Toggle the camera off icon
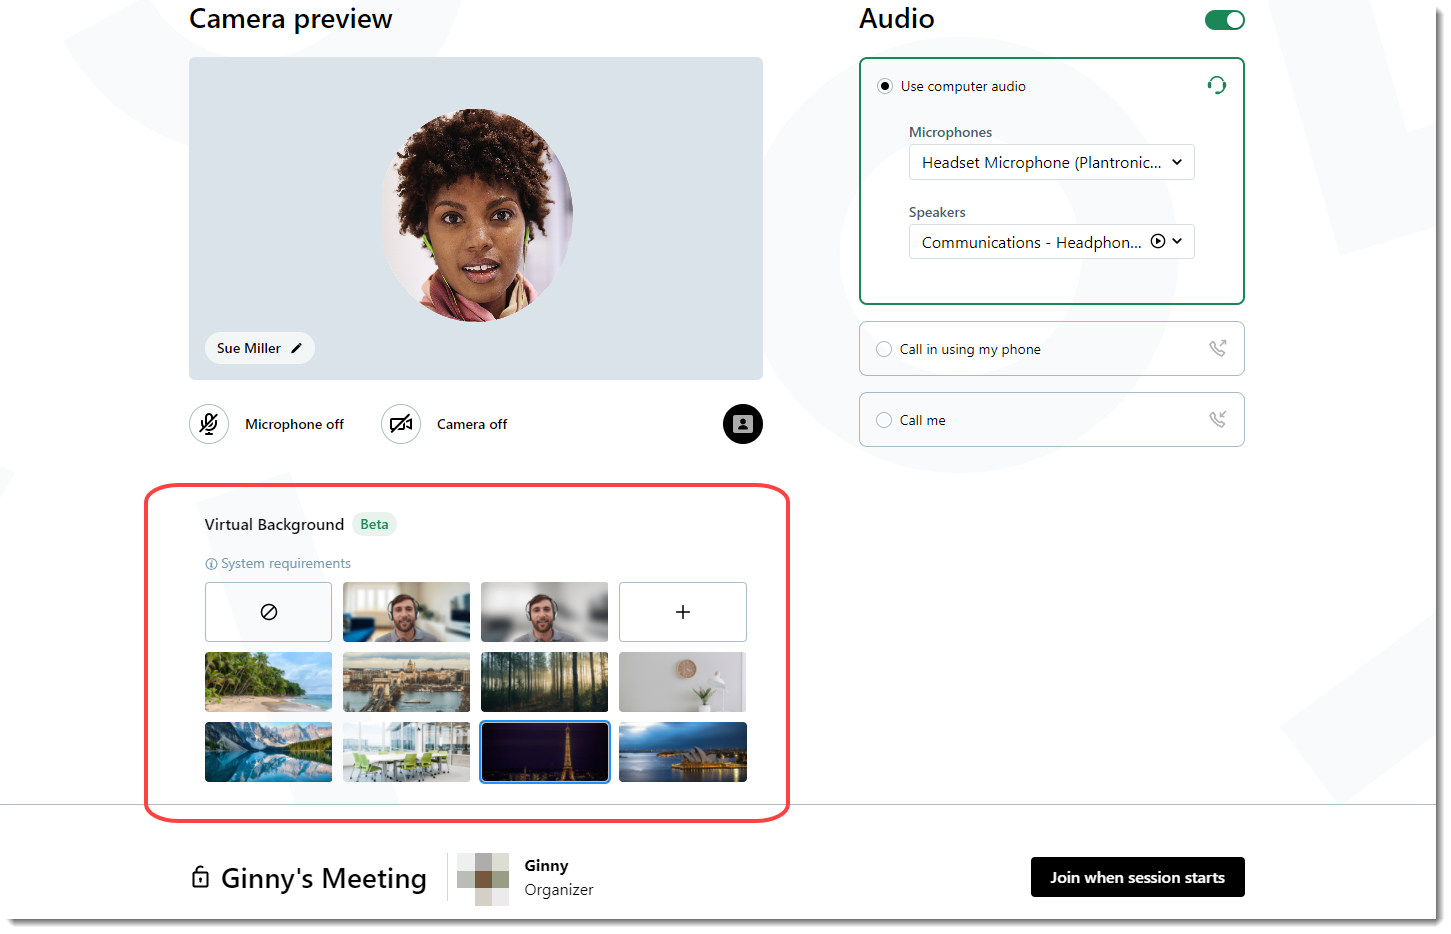The image size is (1451, 934). (401, 424)
